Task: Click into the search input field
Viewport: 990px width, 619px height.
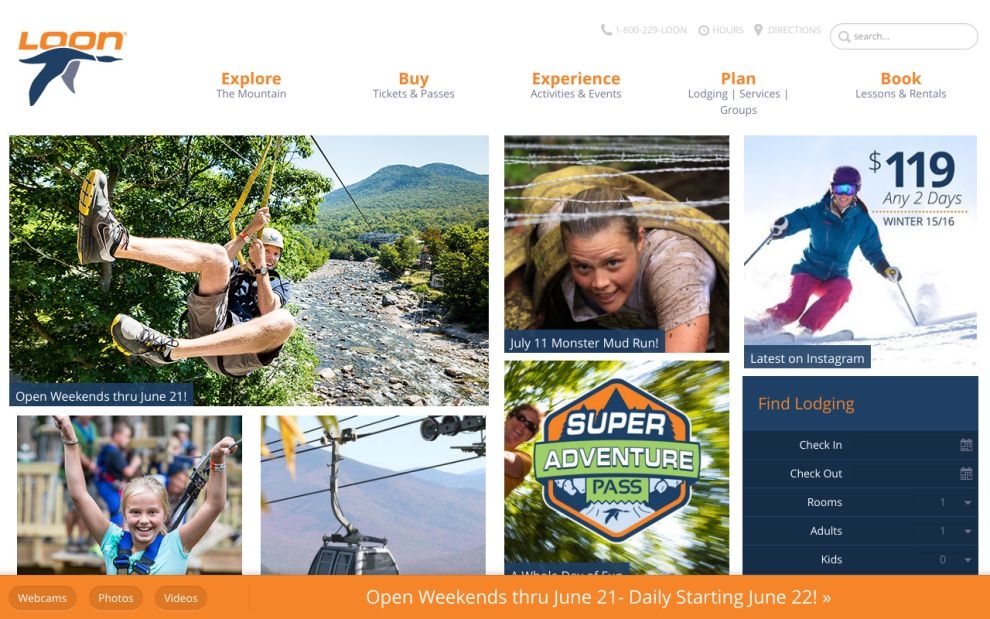Action: 904,37
